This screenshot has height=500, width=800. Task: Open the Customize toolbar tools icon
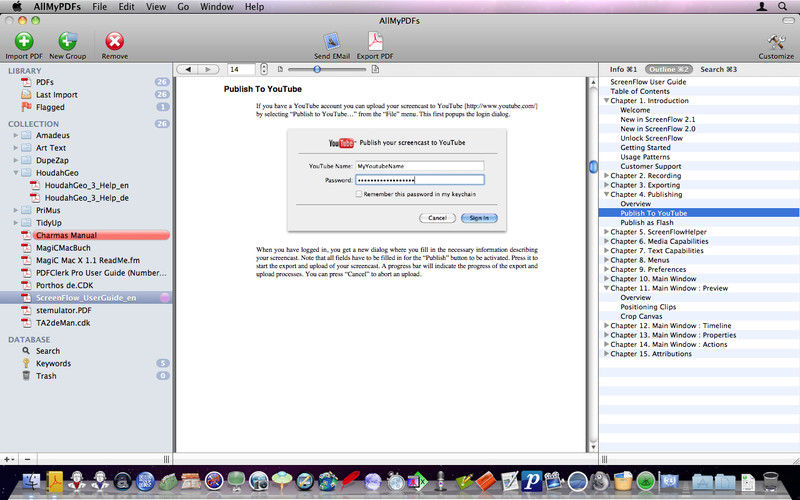click(x=776, y=41)
